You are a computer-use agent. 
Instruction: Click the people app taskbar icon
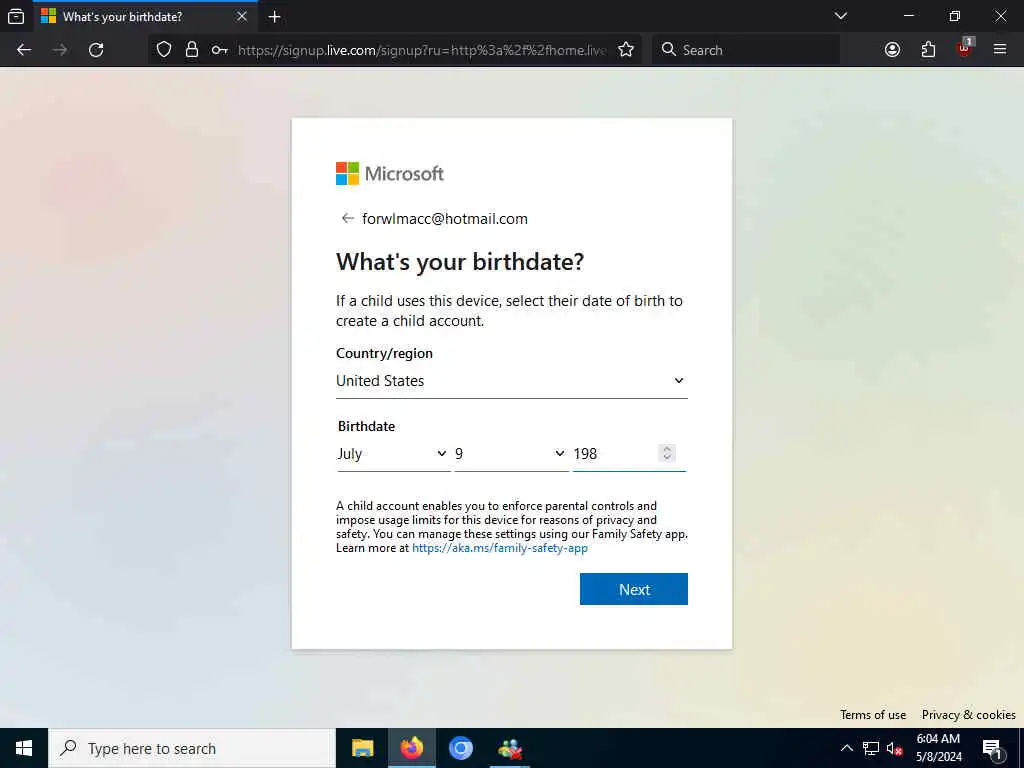[x=510, y=748]
